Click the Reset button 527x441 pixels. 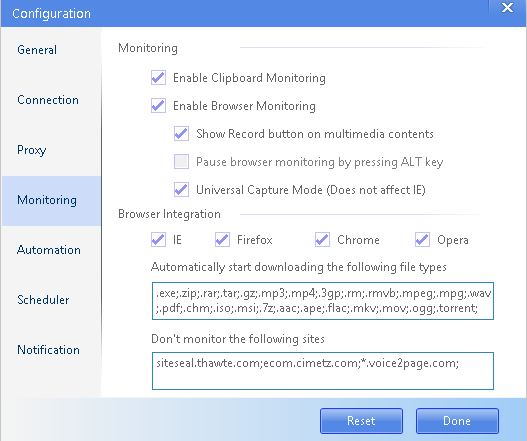pyautogui.click(x=361, y=421)
